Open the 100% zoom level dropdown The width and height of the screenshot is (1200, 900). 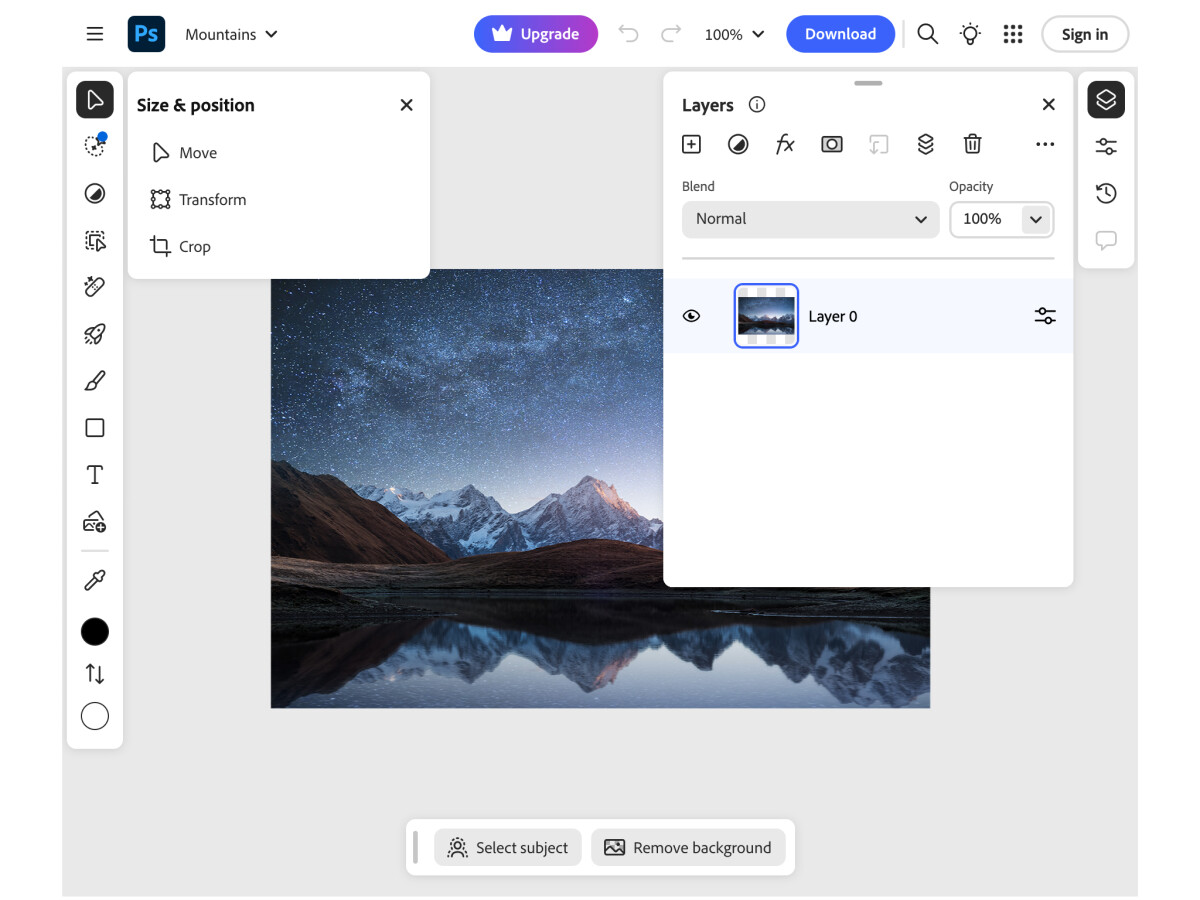coord(734,34)
